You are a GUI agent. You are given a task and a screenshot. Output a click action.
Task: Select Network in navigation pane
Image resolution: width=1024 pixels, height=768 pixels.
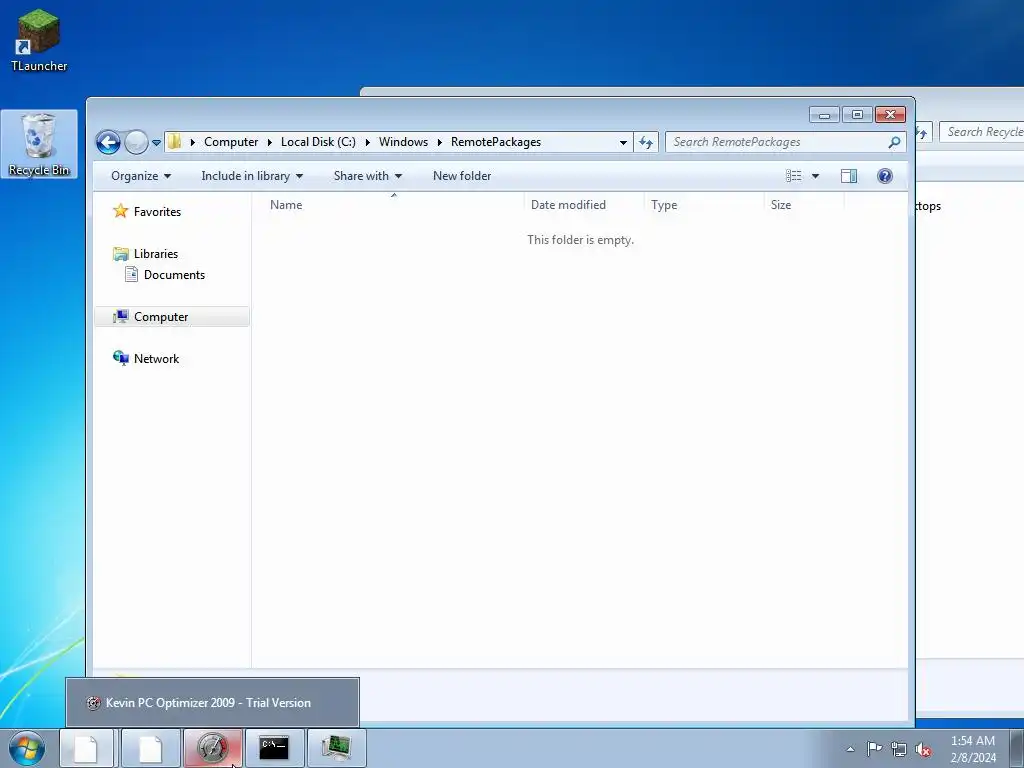click(156, 359)
